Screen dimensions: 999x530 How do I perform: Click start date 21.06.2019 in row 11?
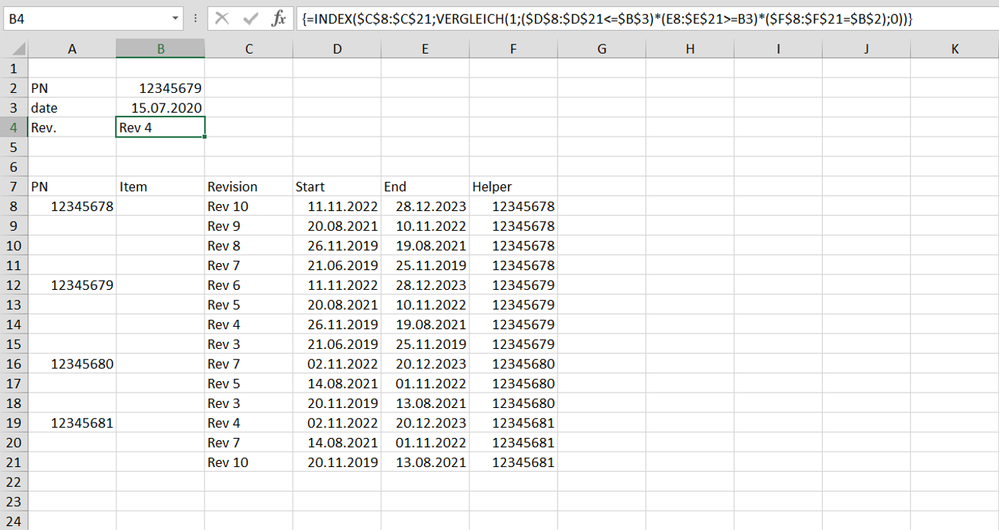pyautogui.click(x=336, y=266)
